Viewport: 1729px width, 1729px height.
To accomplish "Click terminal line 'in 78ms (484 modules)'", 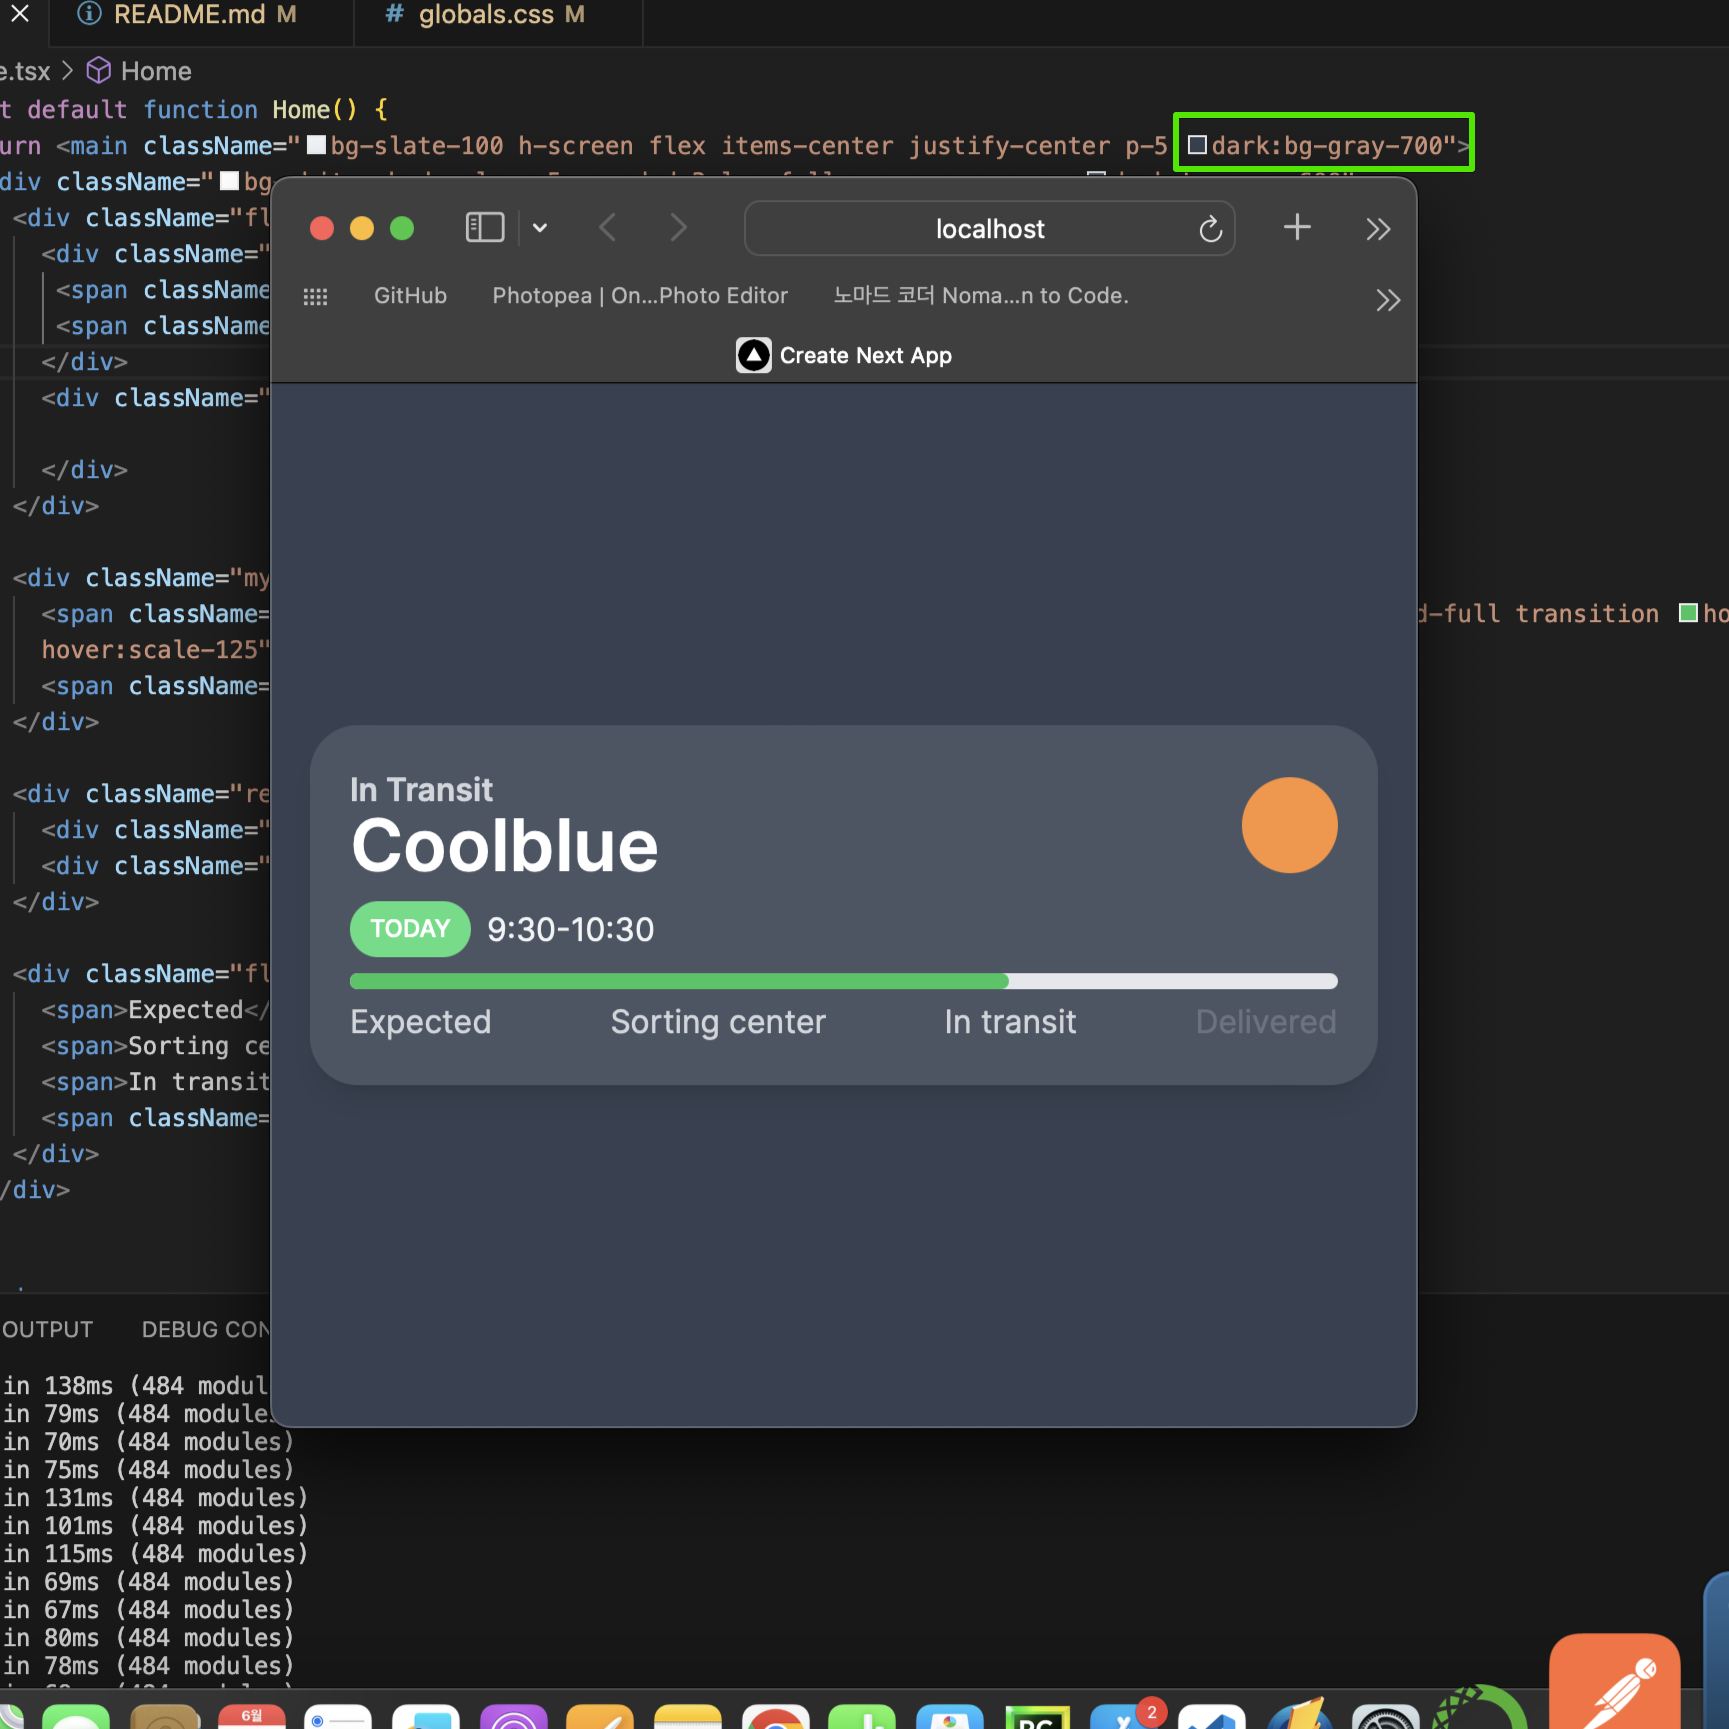I will click(148, 1665).
